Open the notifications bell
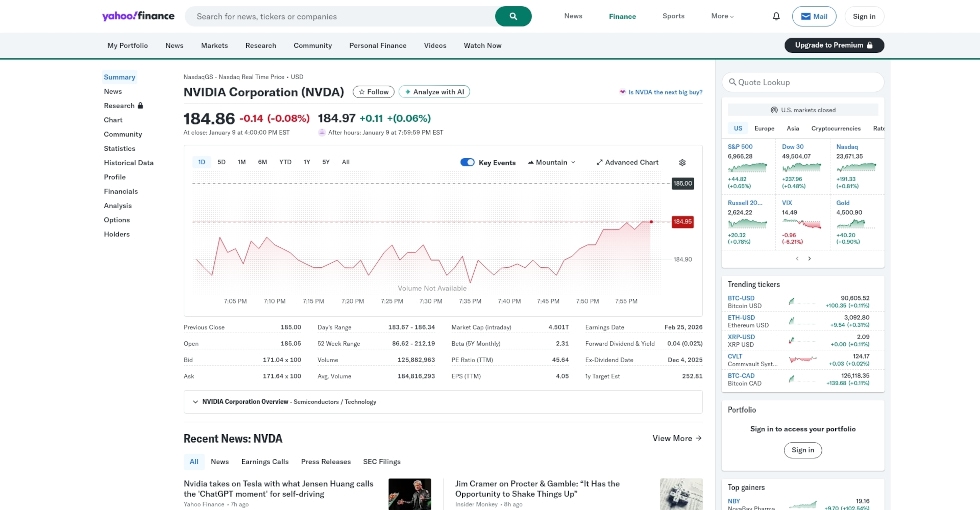The height and width of the screenshot is (510, 980). 776,16
